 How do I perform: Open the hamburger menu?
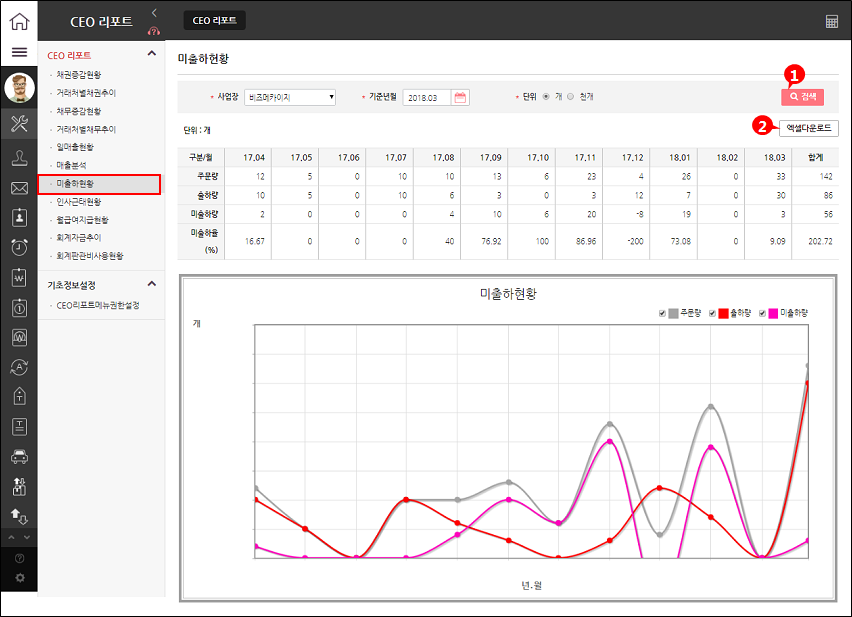point(20,52)
